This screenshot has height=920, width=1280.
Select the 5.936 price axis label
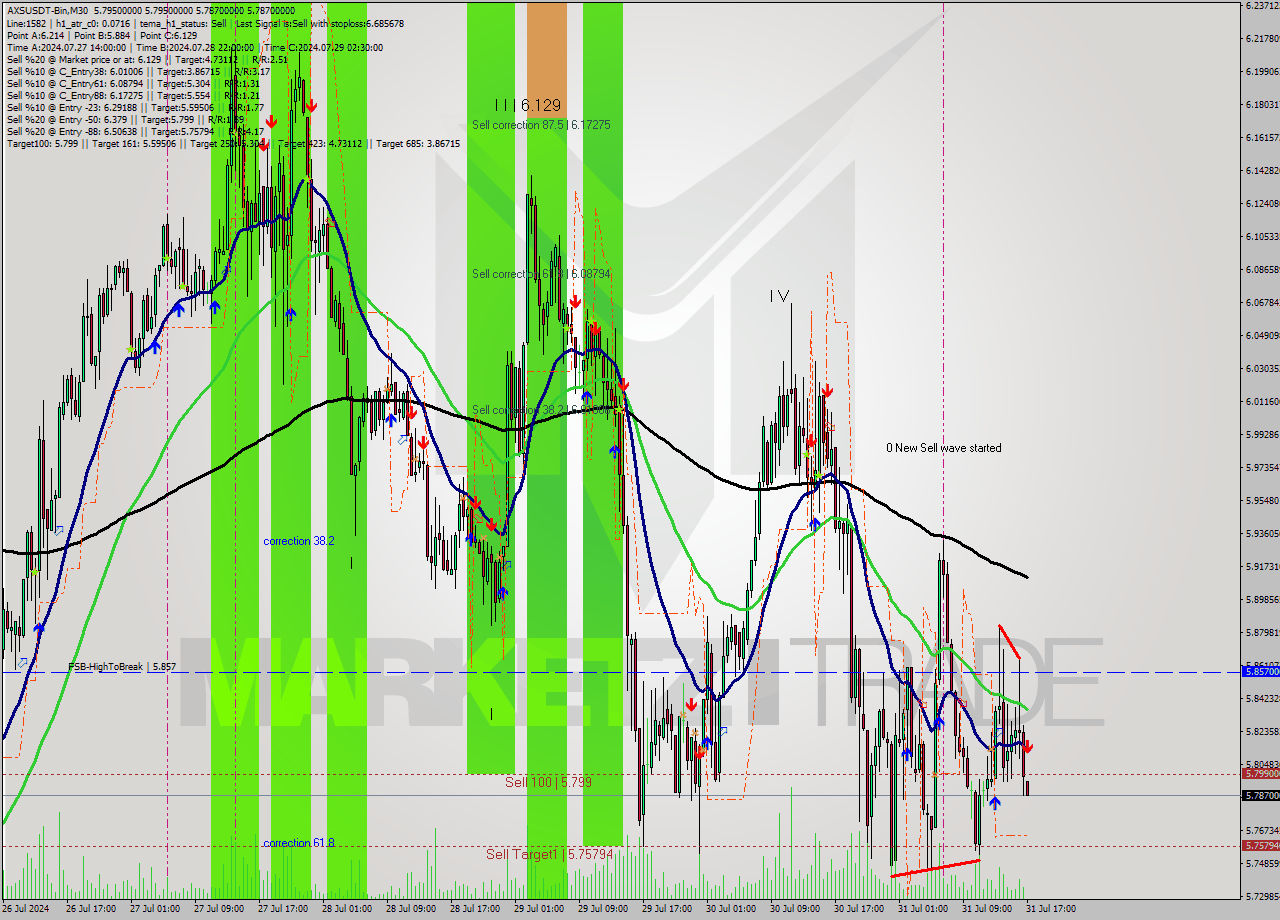[x=1263, y=533]
